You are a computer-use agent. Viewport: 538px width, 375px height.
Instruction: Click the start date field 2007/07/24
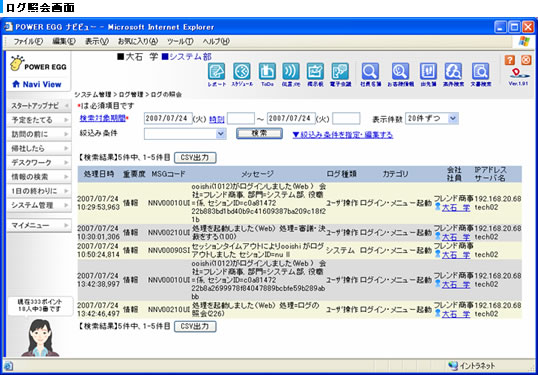tap(168, 118)
